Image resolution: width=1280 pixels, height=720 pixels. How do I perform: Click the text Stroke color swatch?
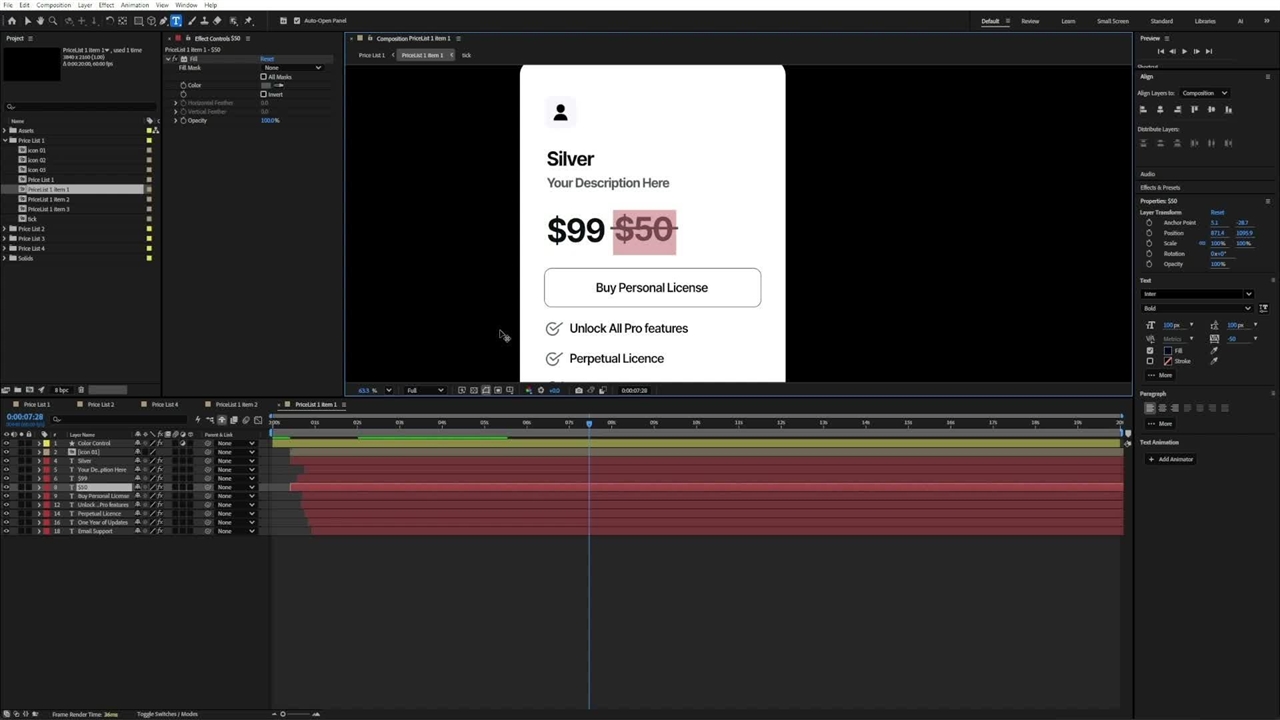pyautogui.click(x=1167, y=361)
